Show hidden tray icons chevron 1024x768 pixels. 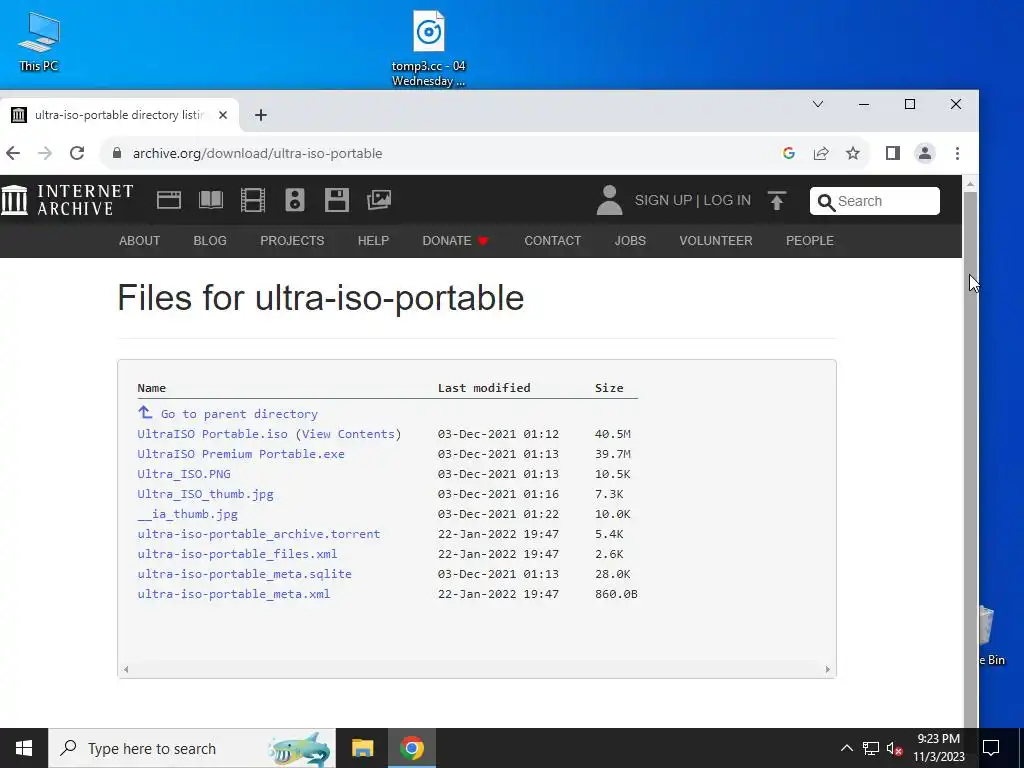[x=846, y=748]
